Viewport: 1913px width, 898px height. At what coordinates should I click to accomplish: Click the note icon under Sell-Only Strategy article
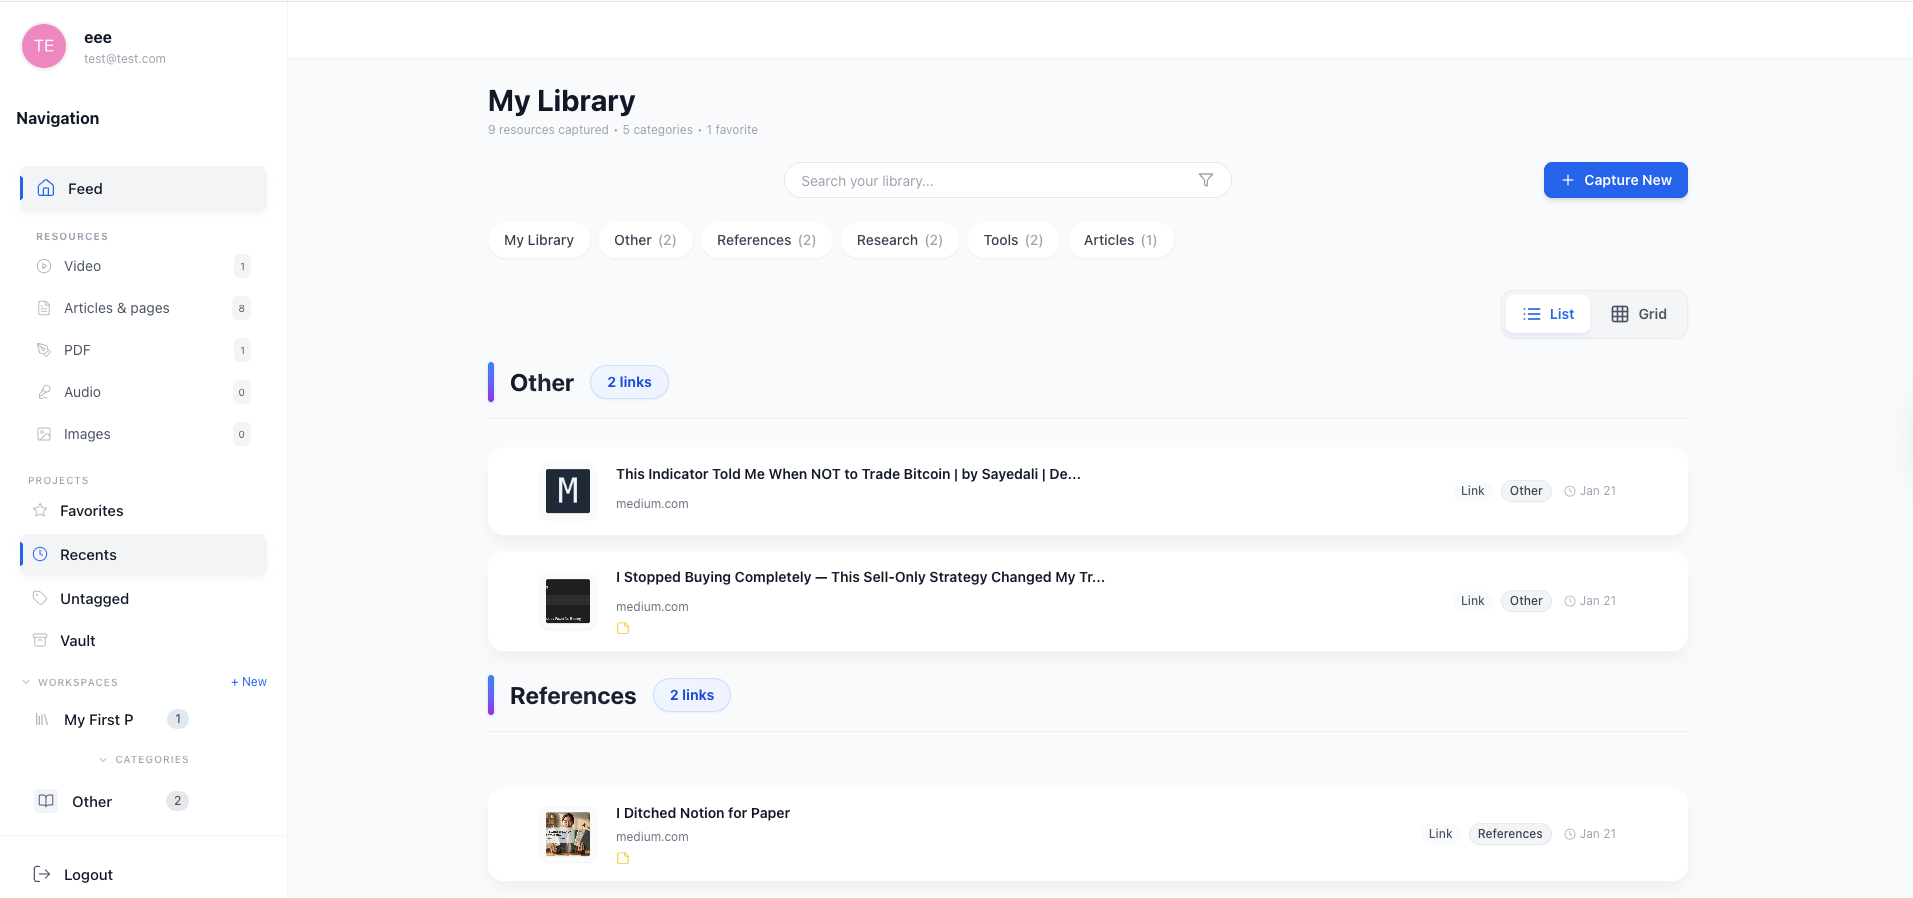(x=623, y=629)
